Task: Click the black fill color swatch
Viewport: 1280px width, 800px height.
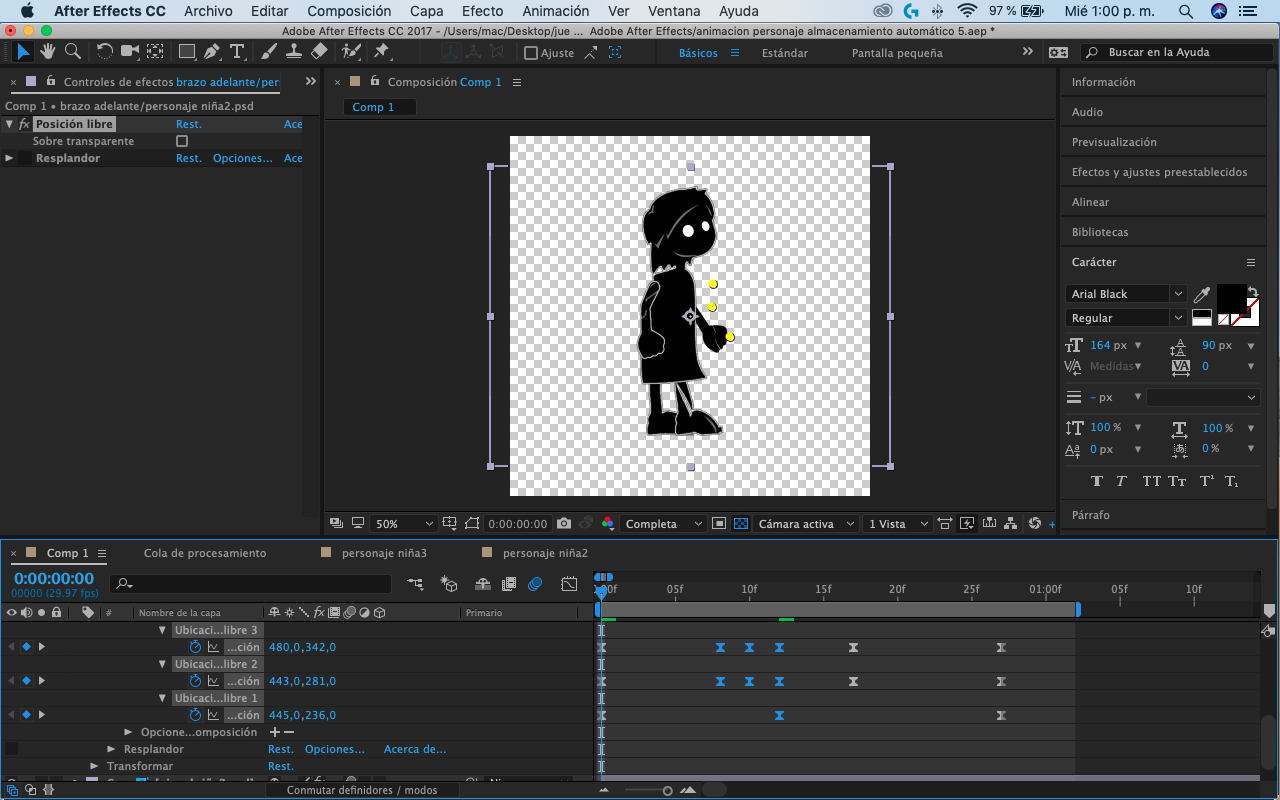Action: click(1230, 298)
